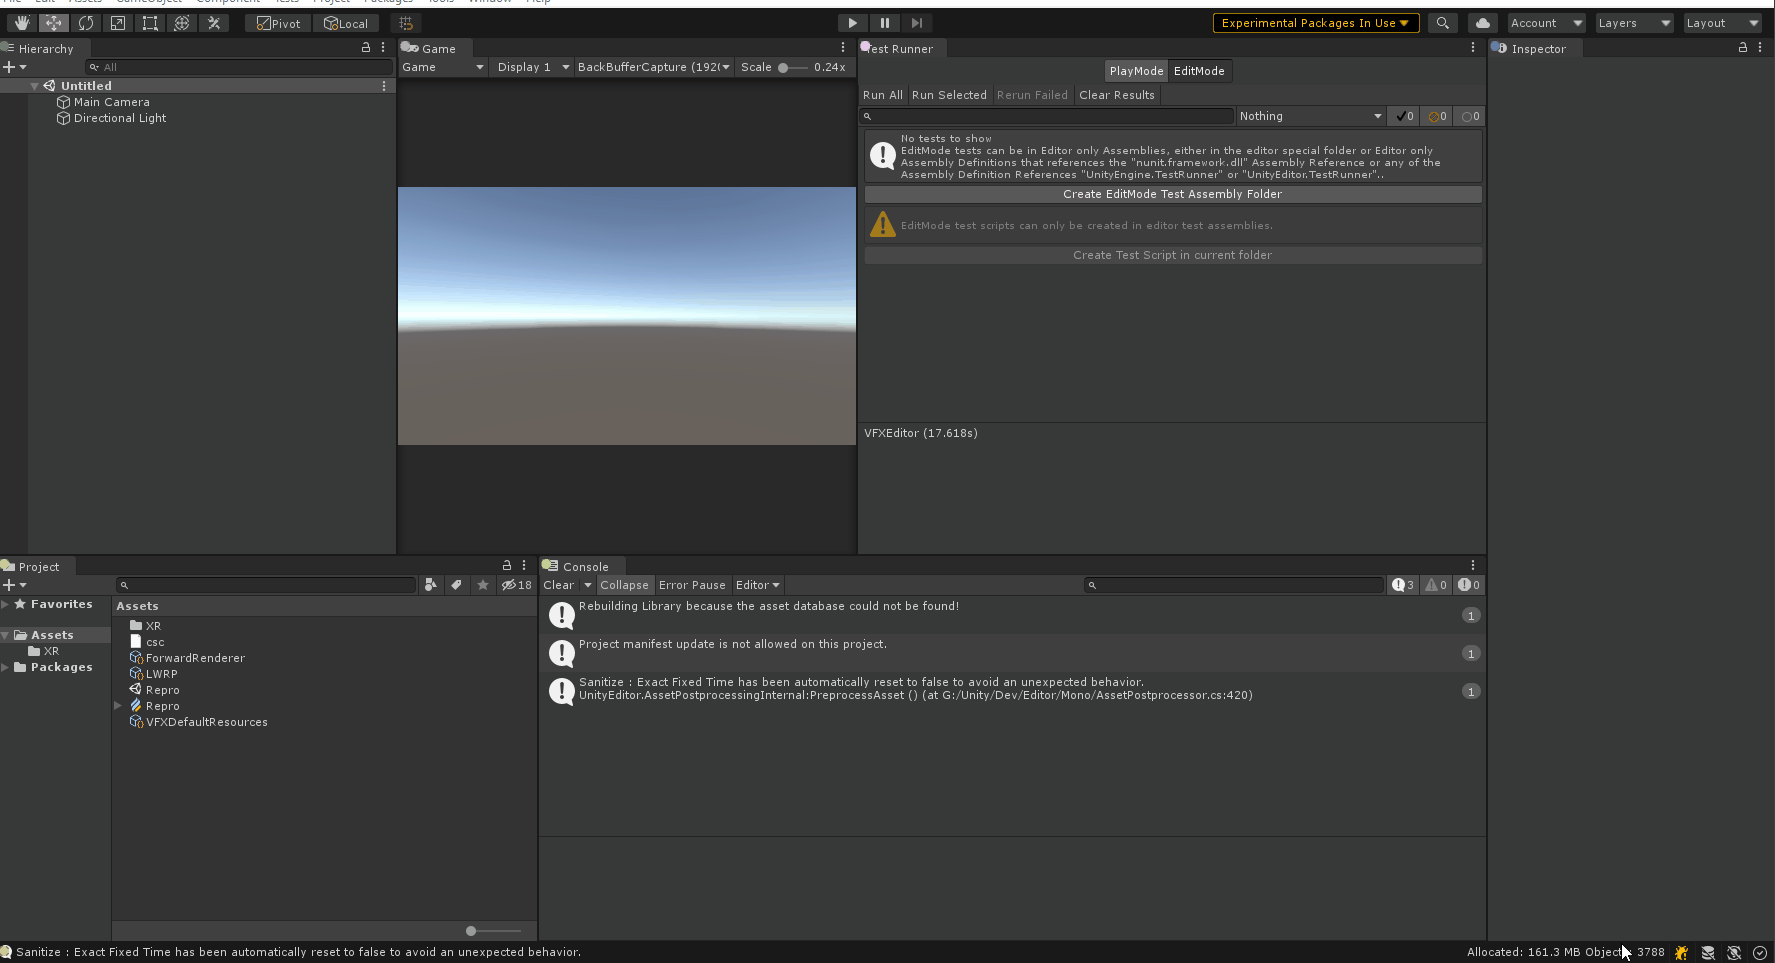Viewport: 1775px width, 963px height.
Task: Toggle Local handle rotation mode
Action: pos(346,23)
